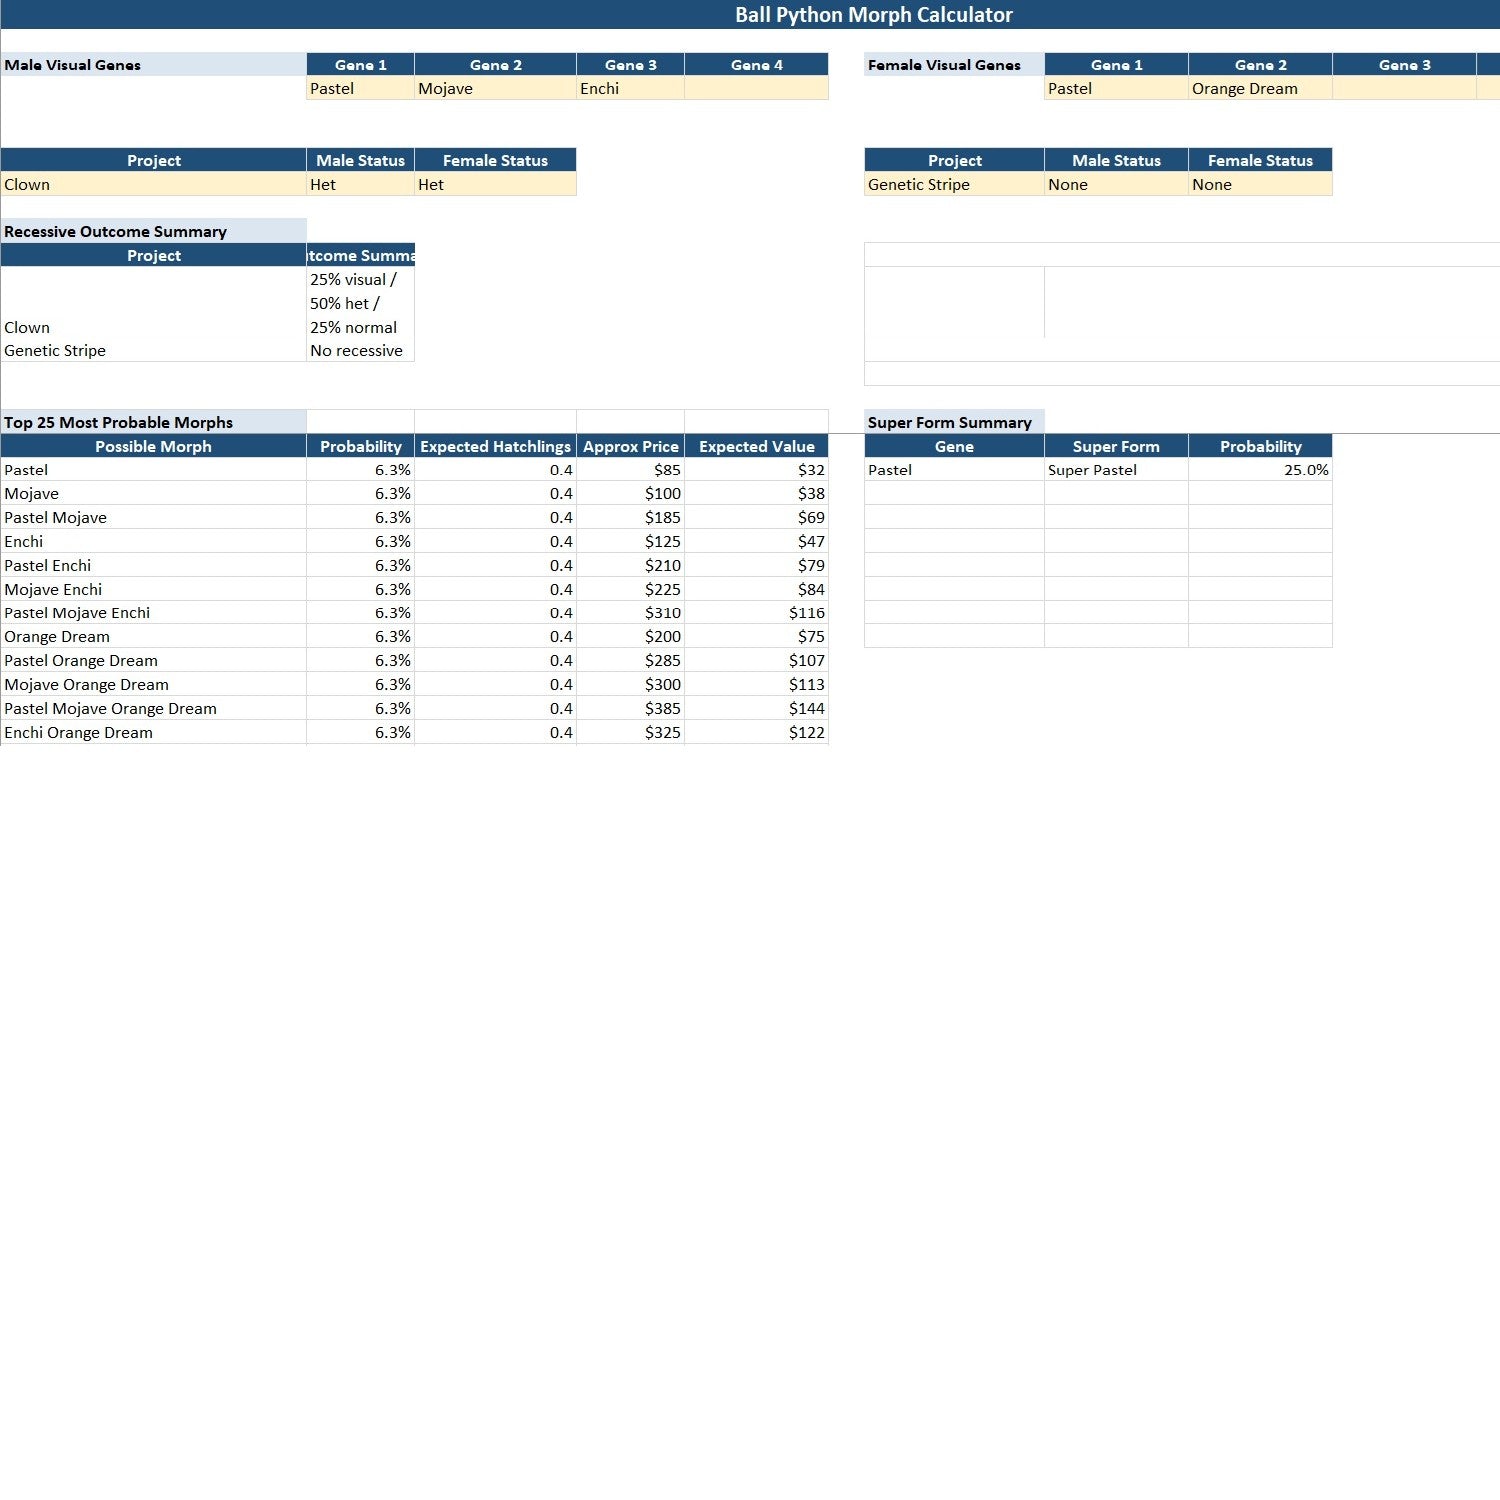Viewport: 1500px width, 1500px height.
Task: Select male Gene 3 cell 'Enchi'
Action: (630, 88)
